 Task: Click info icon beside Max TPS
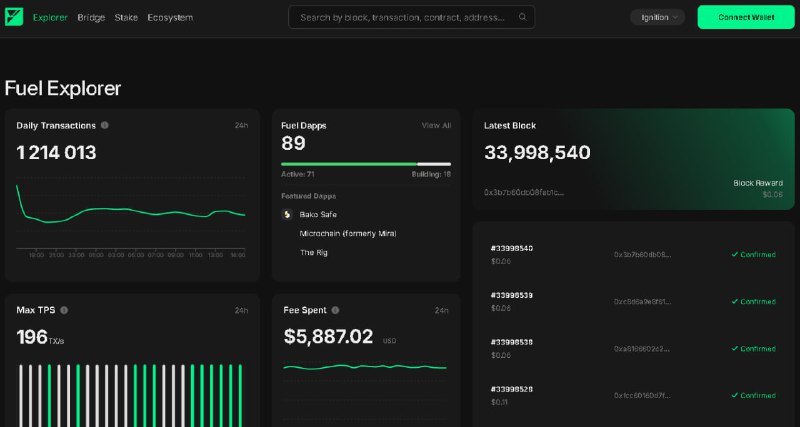tap(63, 310)
